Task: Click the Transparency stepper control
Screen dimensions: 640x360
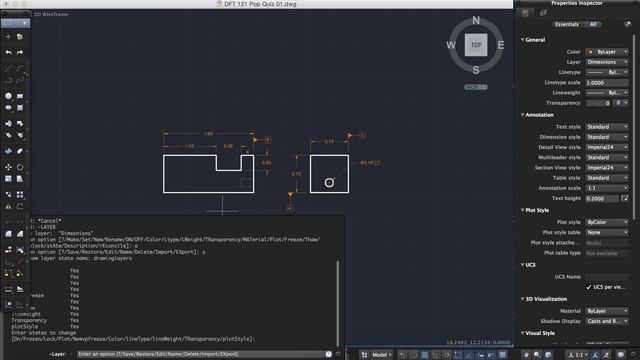Action: (622, 103)
